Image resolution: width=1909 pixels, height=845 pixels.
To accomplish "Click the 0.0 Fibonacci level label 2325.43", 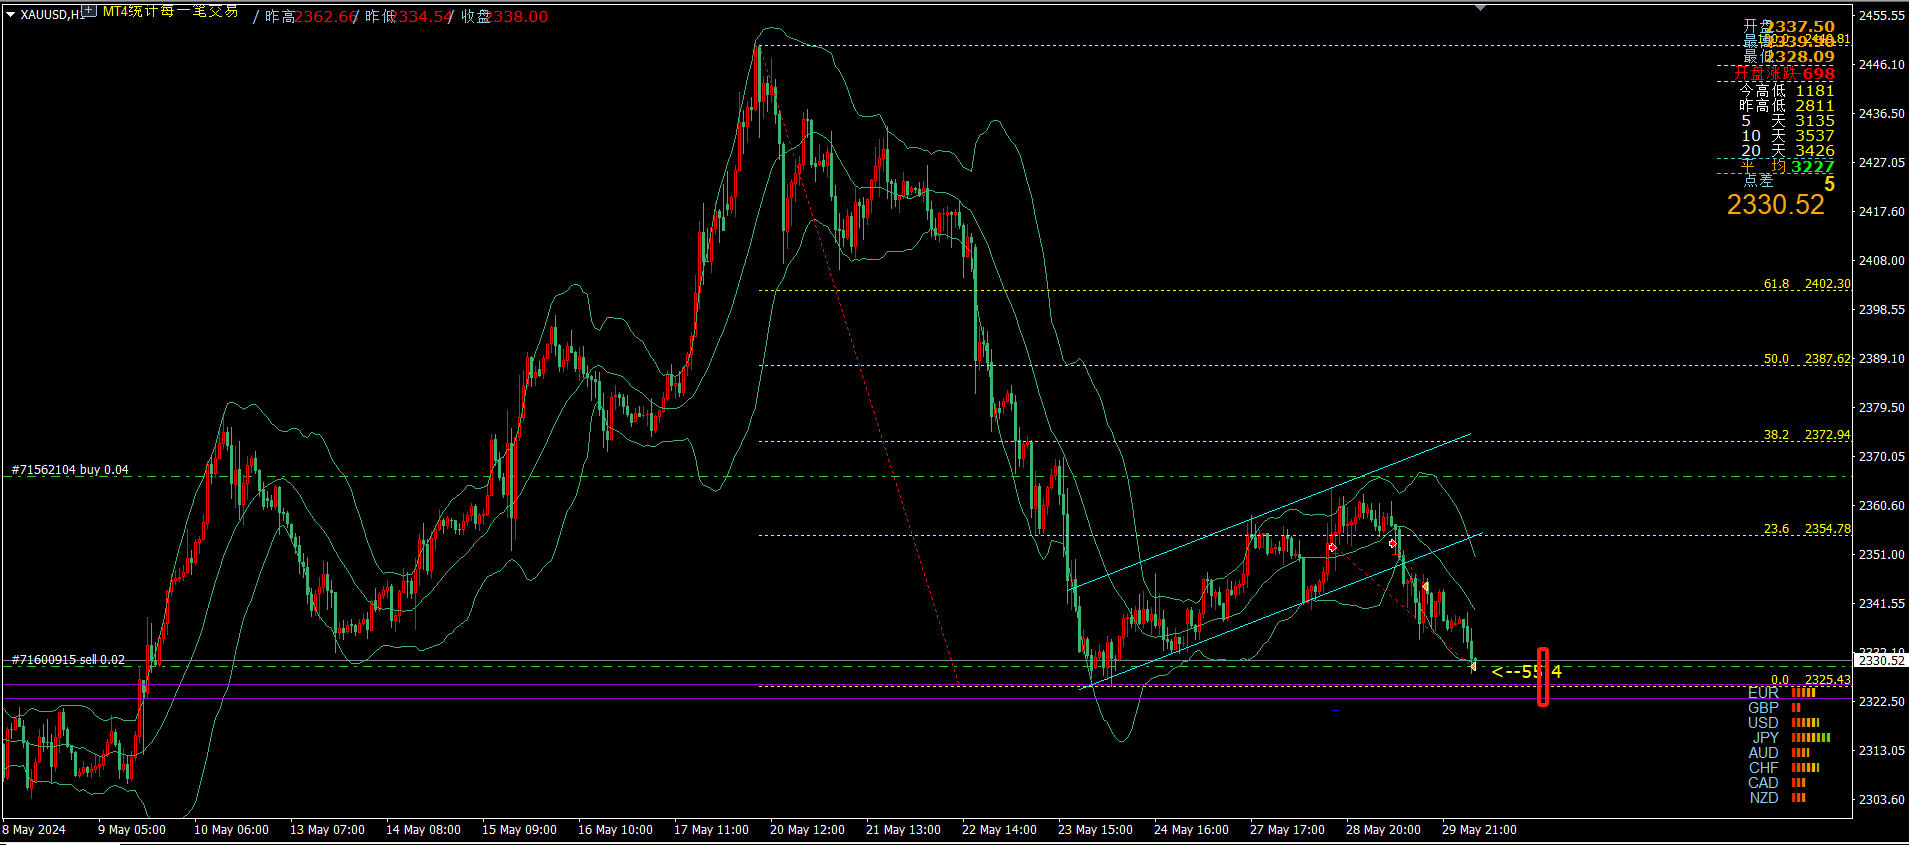I will pos(1811,680).
